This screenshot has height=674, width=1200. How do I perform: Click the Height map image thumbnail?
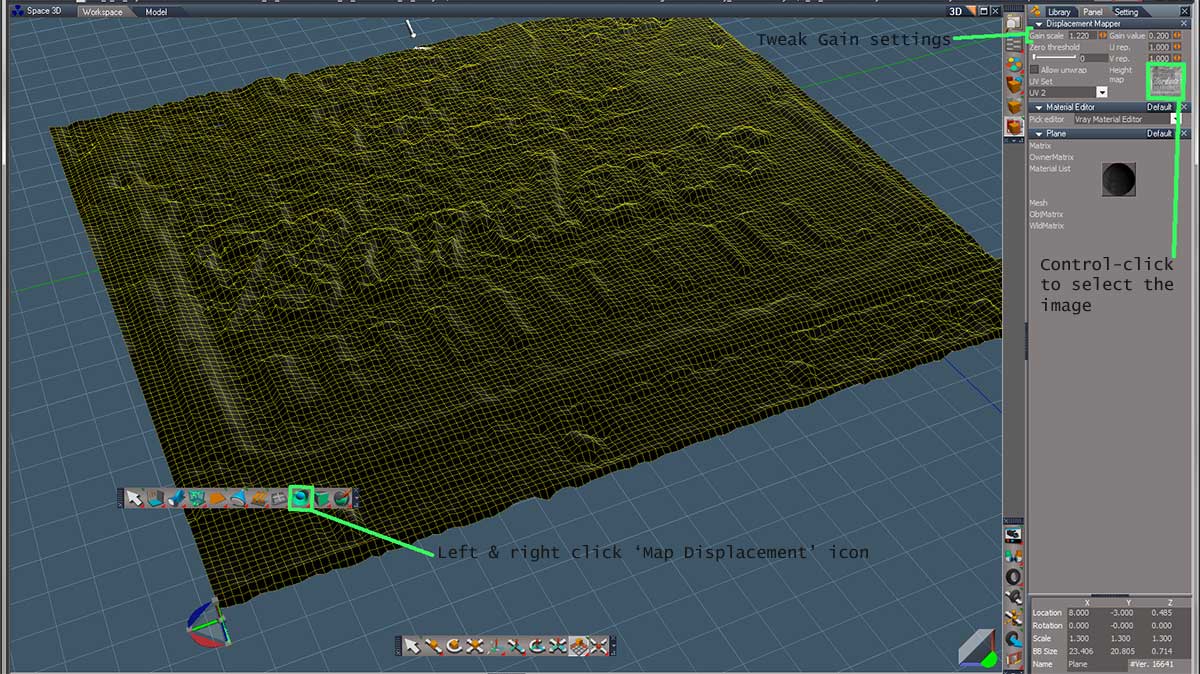[x=1164, y=80]
